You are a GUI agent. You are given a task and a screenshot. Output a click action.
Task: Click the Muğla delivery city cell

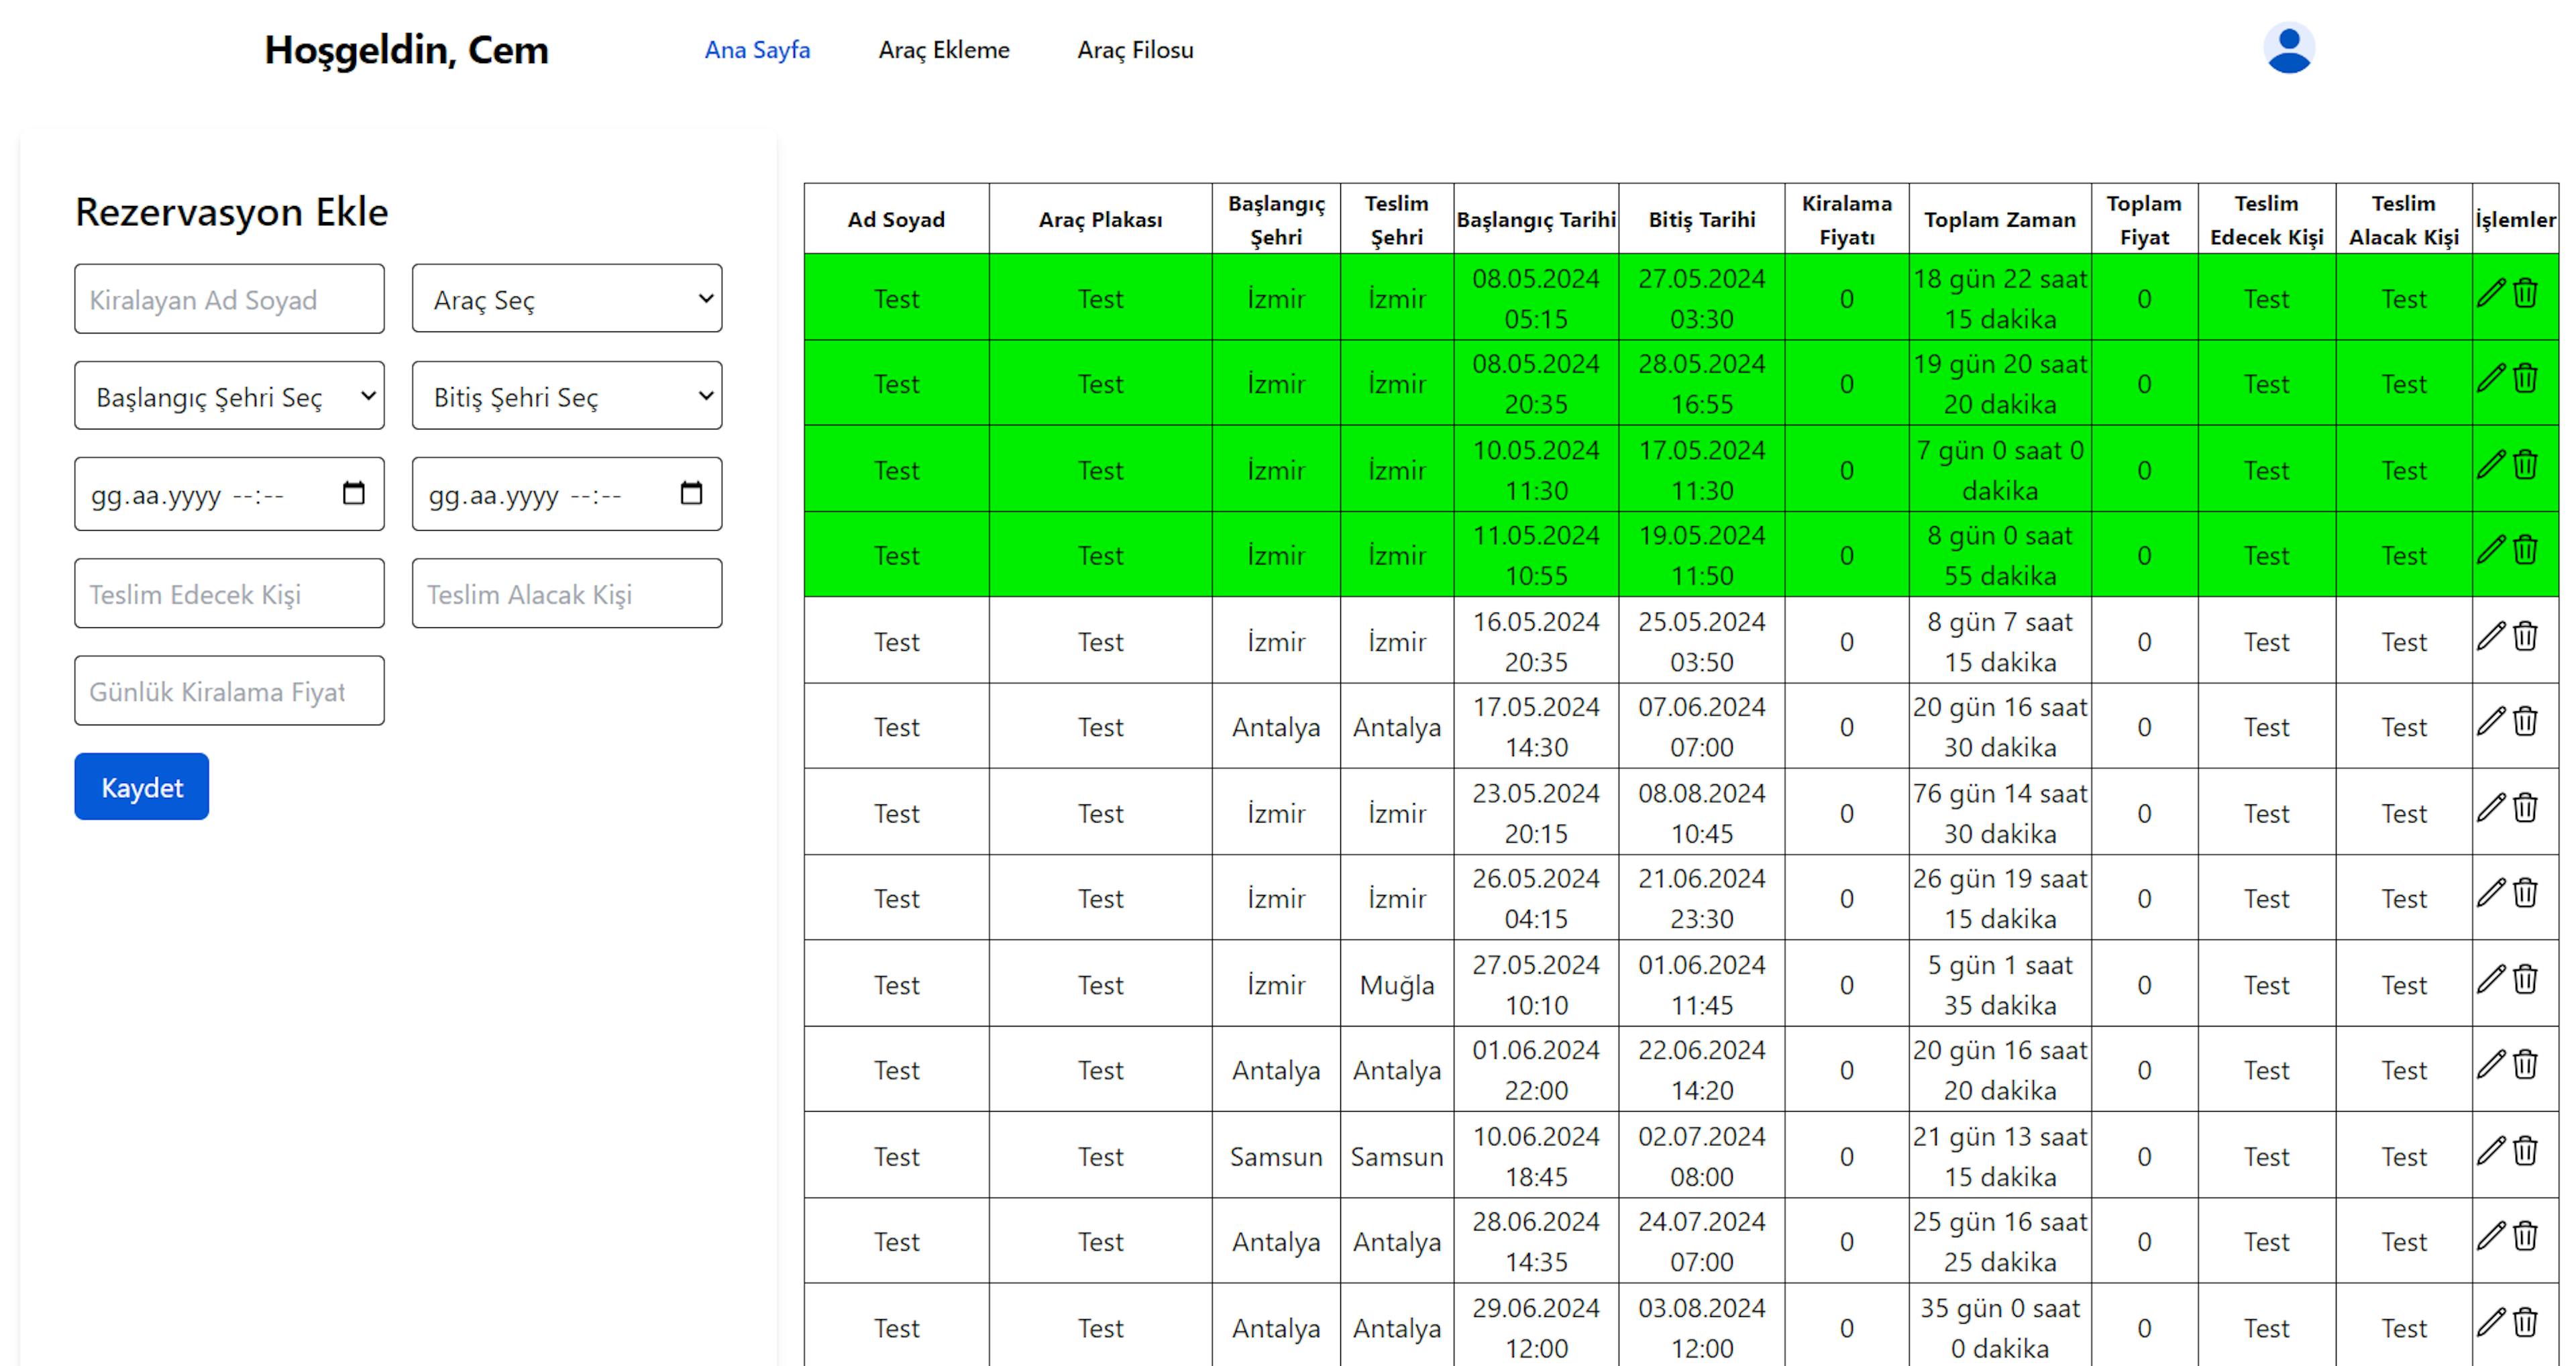[1397, 984]
